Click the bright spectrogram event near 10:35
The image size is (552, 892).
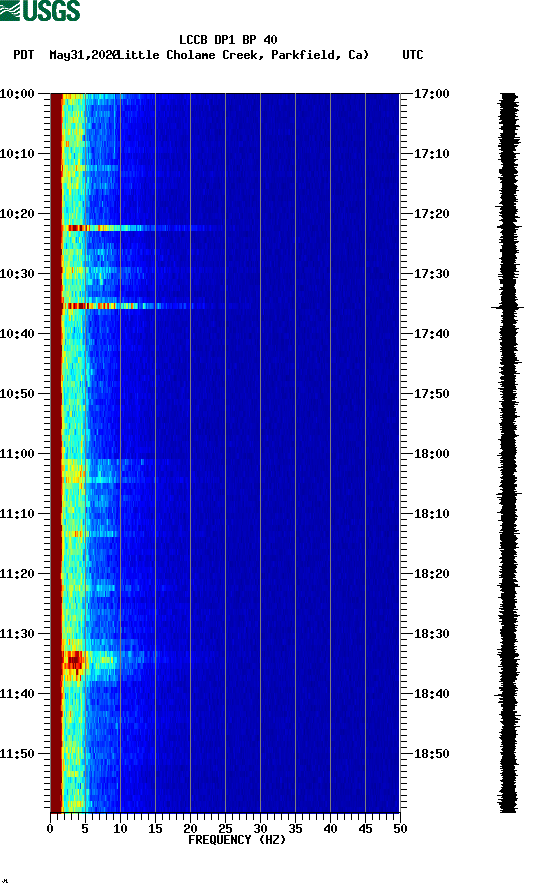click(134, 306)
